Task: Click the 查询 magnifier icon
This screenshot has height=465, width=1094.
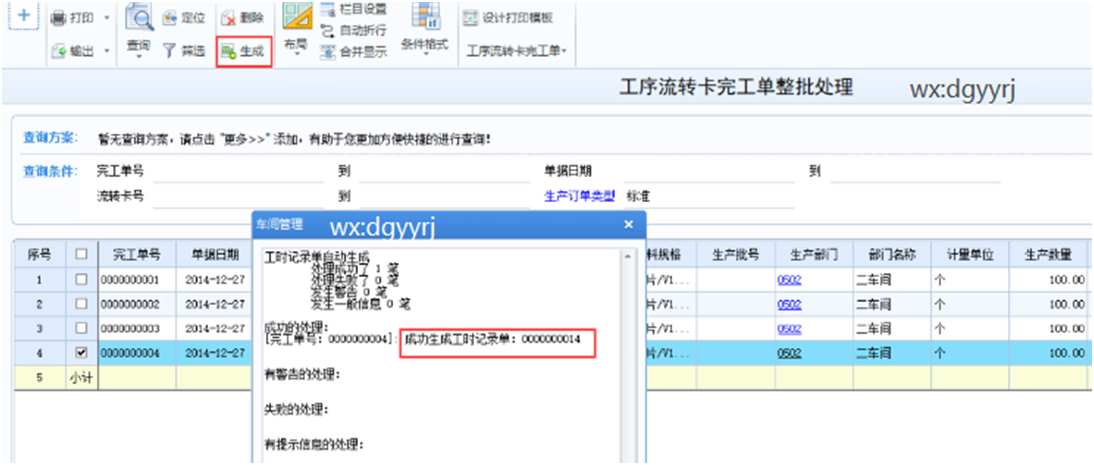Action: tap(140, 18)
